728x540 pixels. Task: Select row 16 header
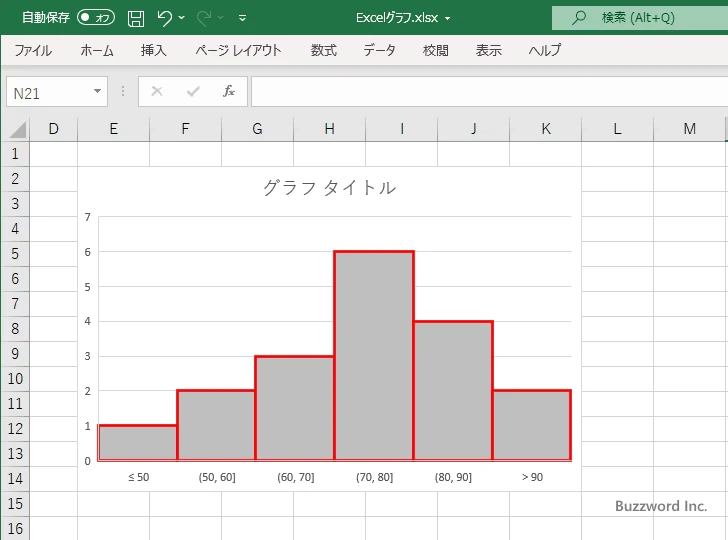(x=15, y=528)
